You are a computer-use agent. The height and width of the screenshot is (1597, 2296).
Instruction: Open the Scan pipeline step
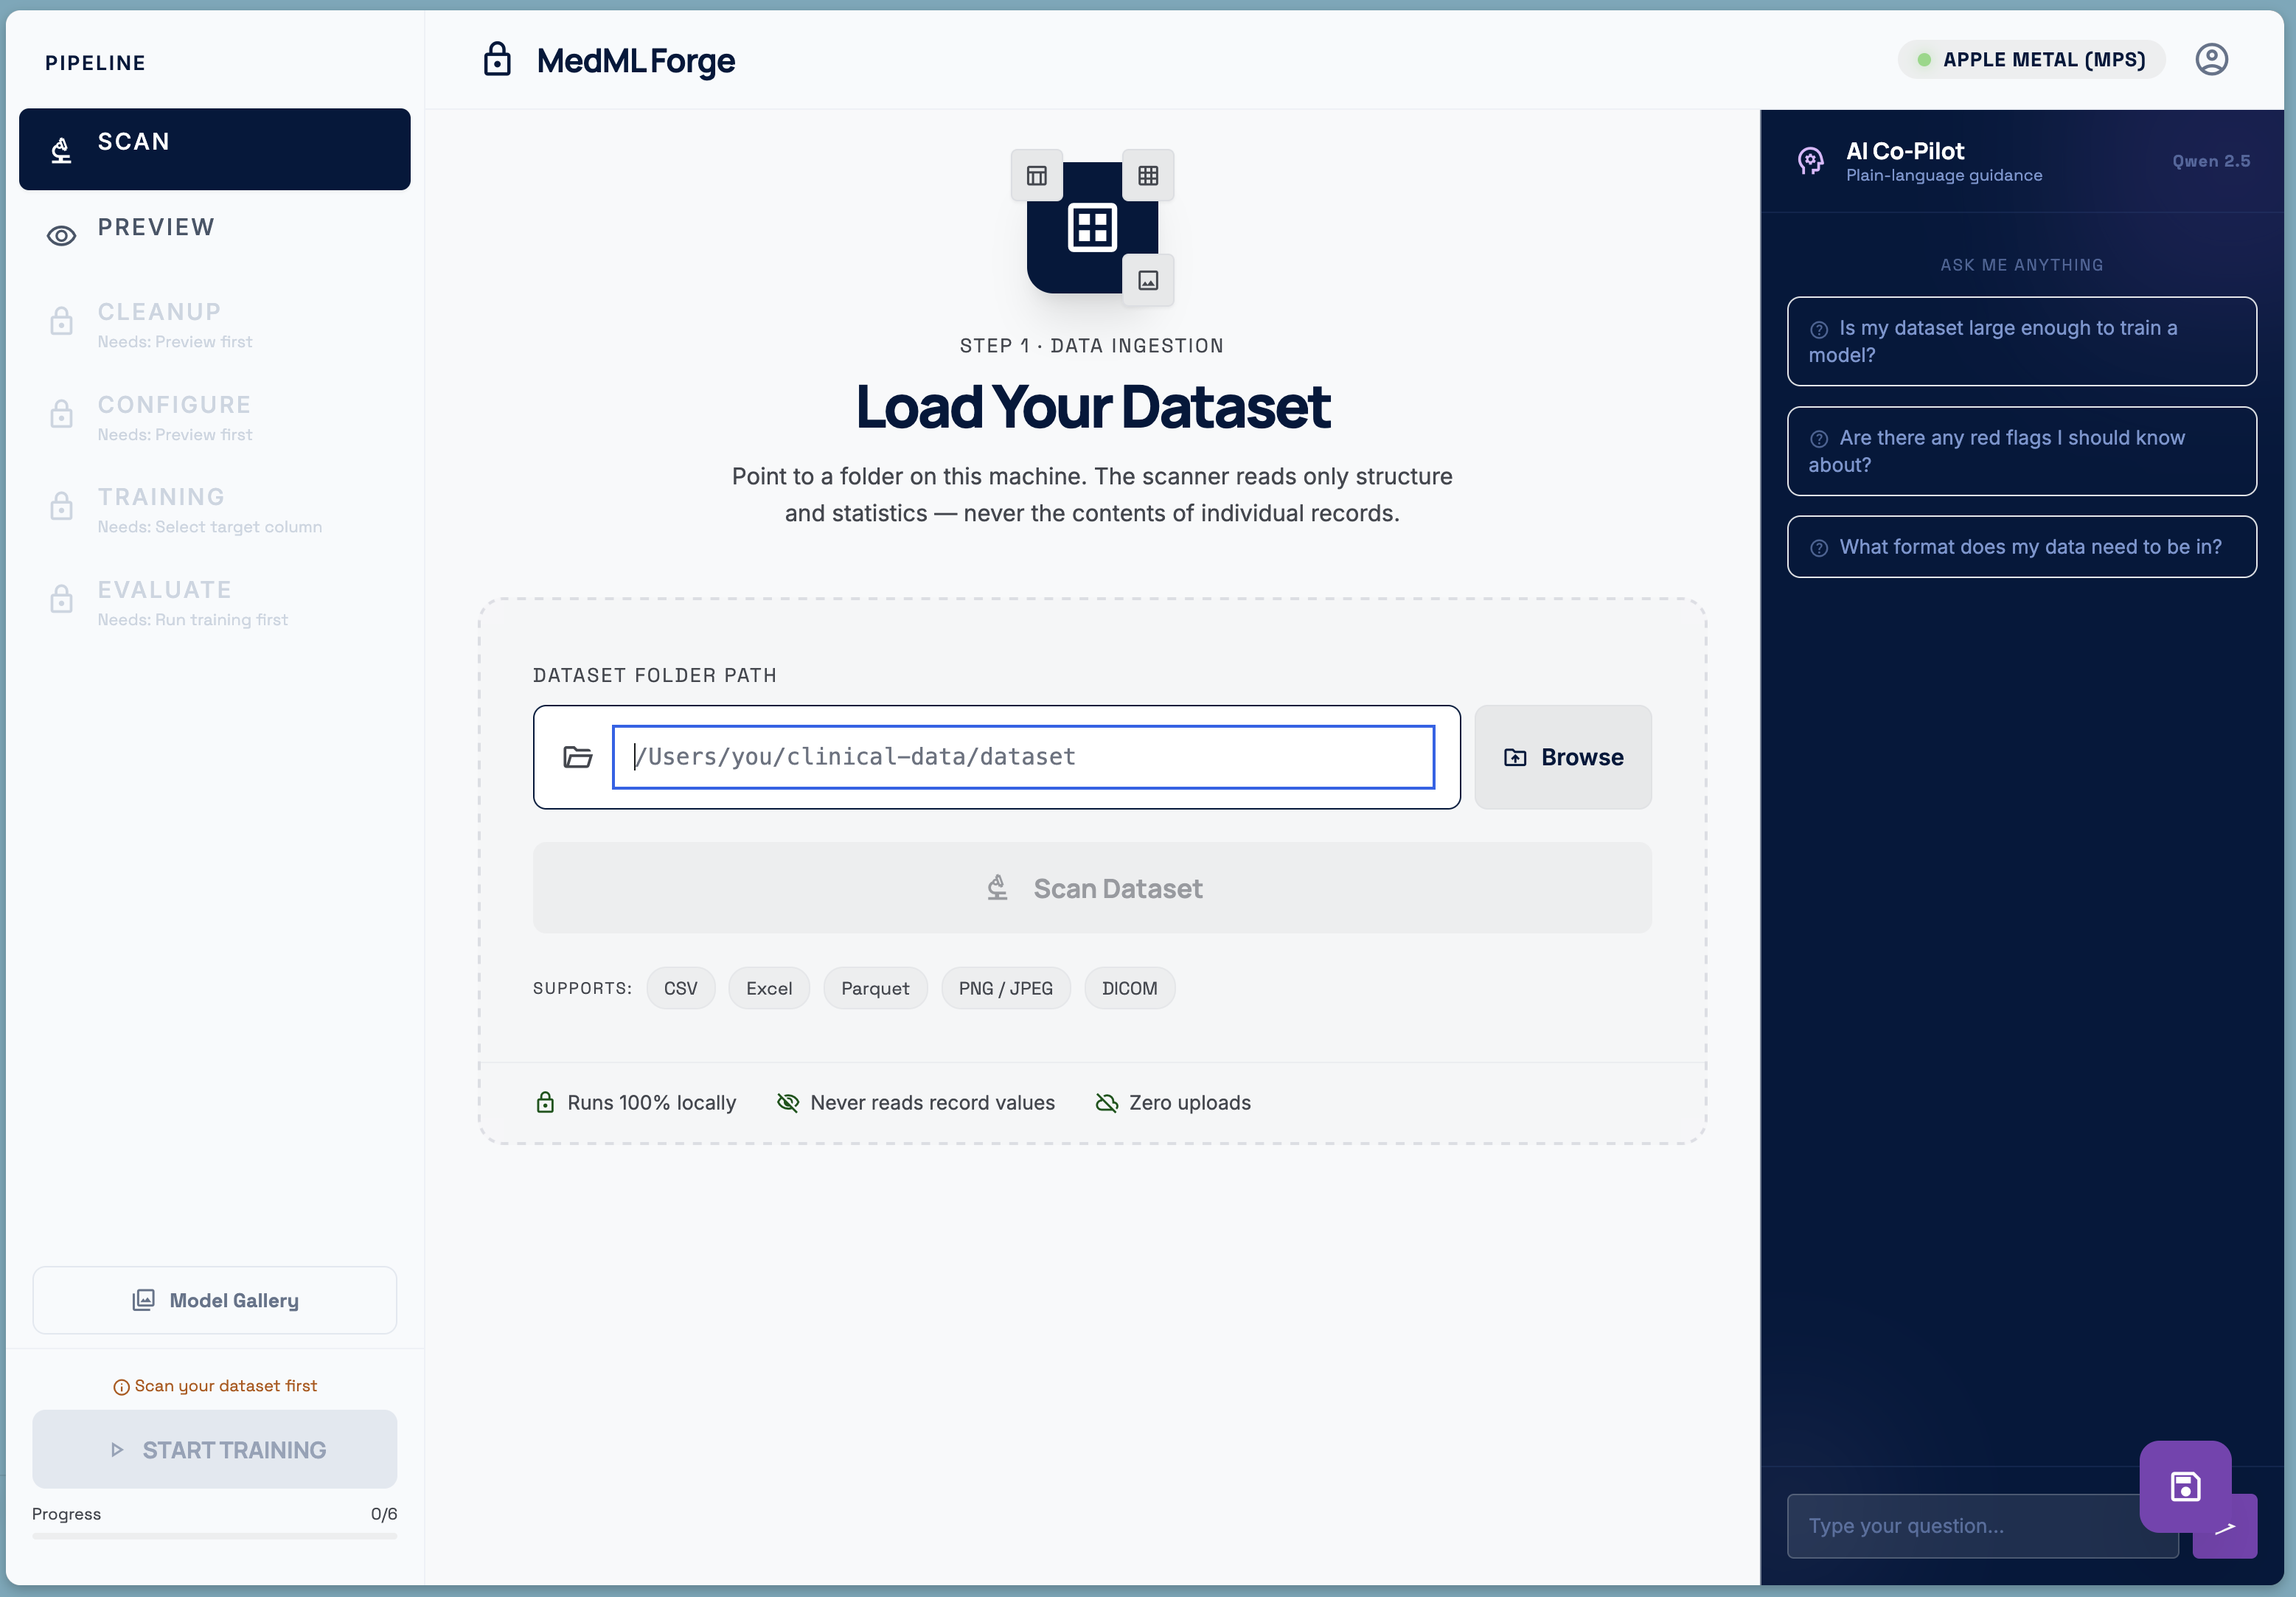tap(214, 149)
